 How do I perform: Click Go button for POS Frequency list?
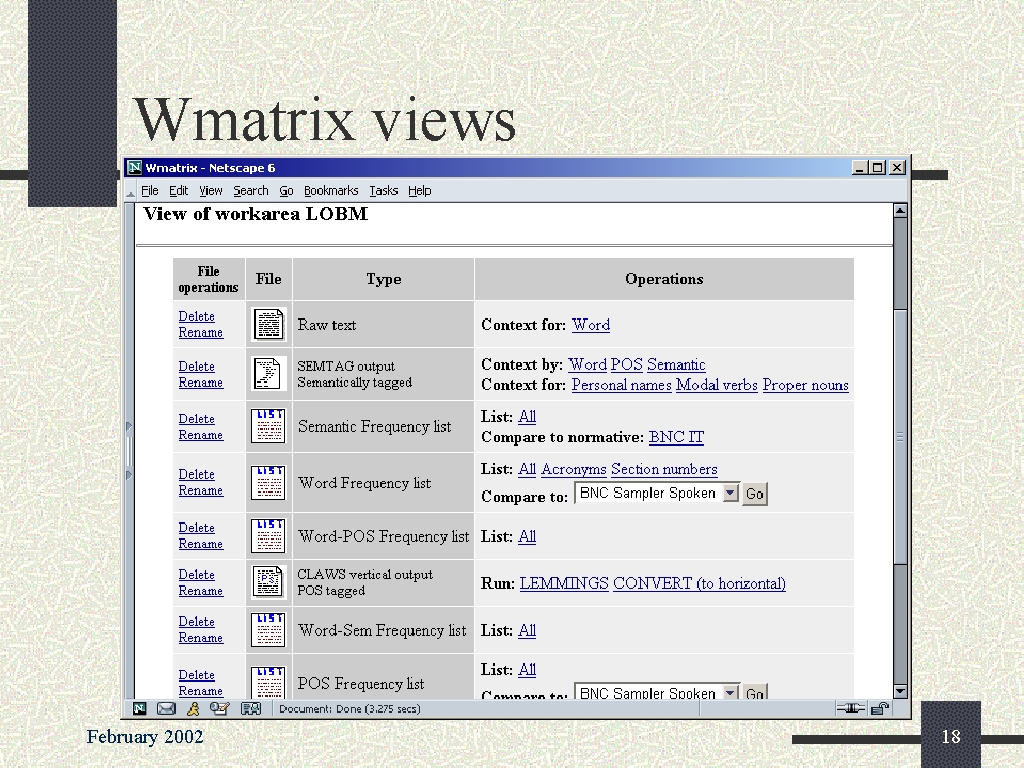pos(755,692)
